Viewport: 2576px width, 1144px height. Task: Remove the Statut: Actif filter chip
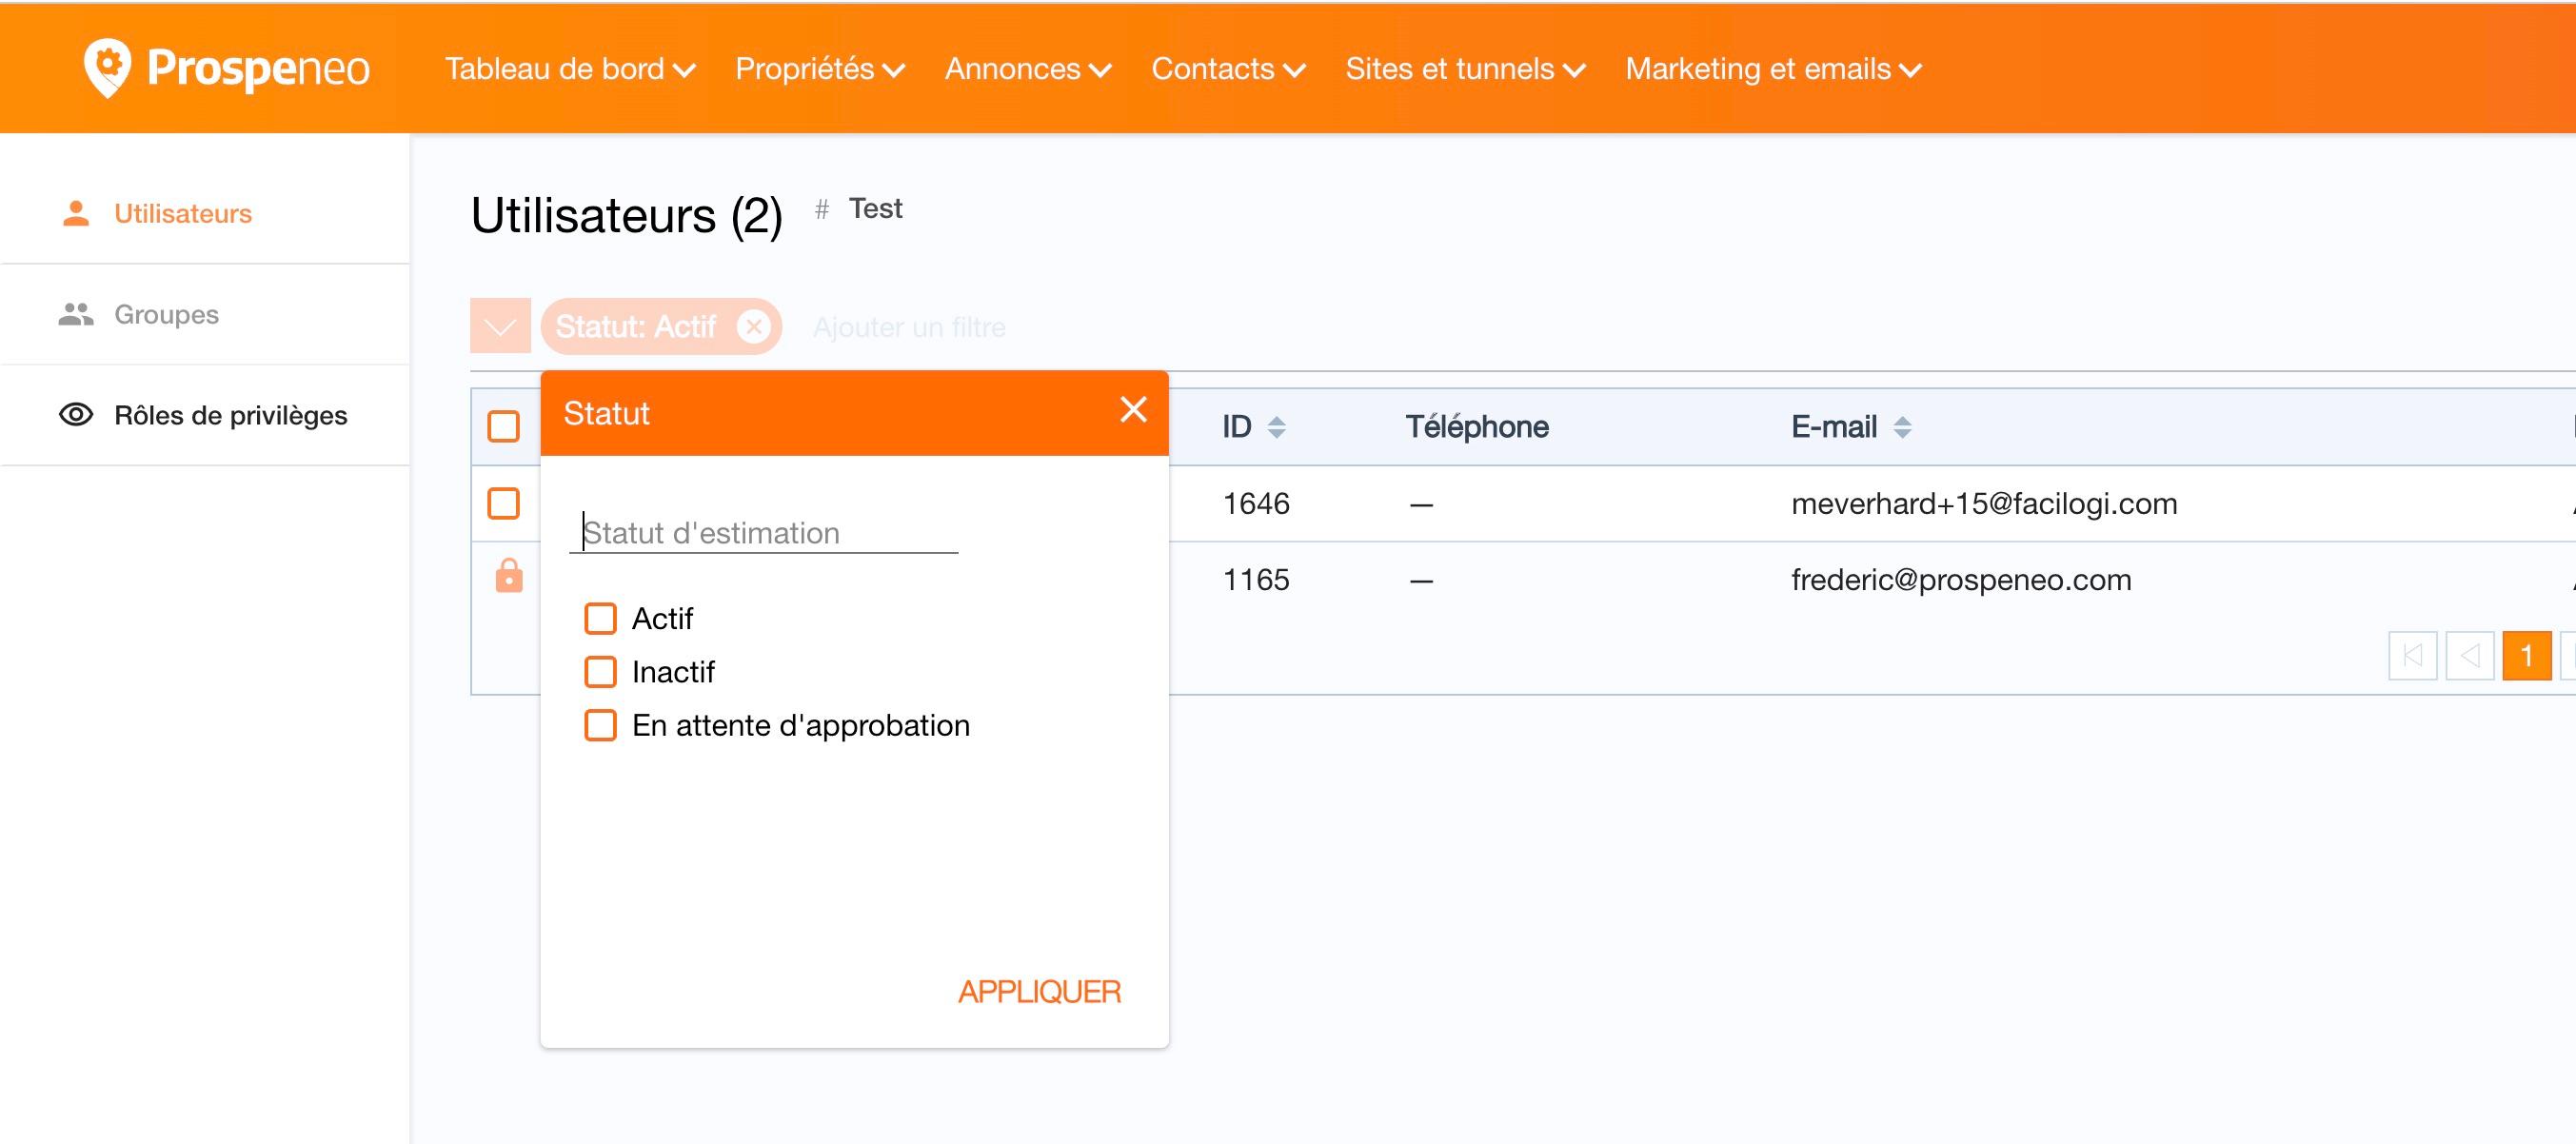coord(753,326)
